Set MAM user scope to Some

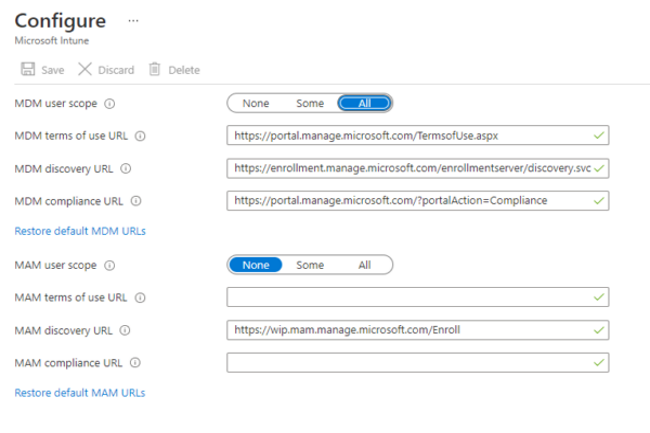310,265
